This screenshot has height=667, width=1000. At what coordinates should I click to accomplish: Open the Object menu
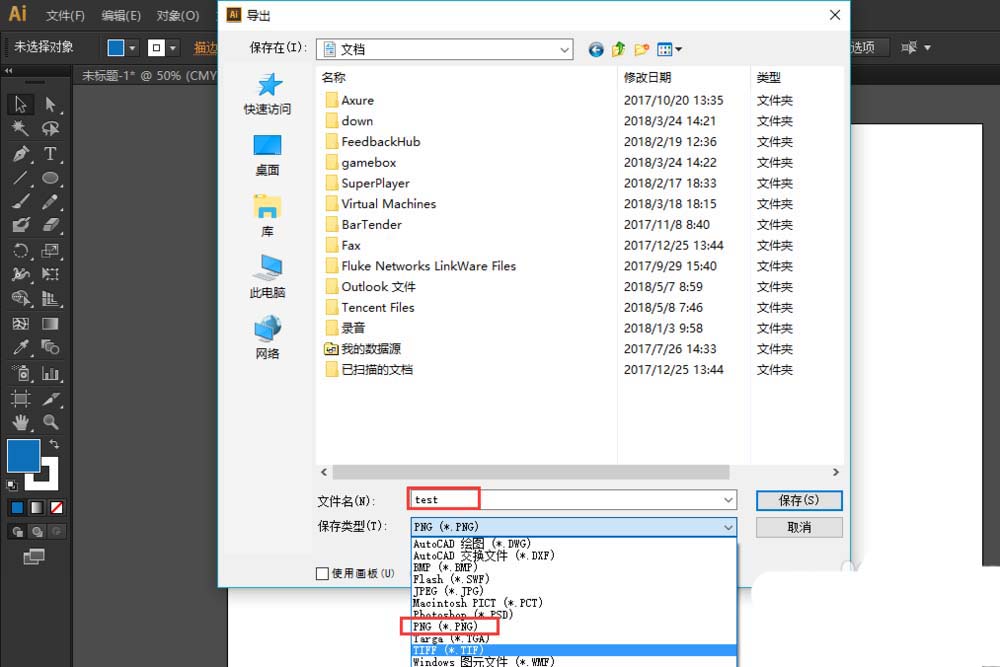(x=177, y=15)
